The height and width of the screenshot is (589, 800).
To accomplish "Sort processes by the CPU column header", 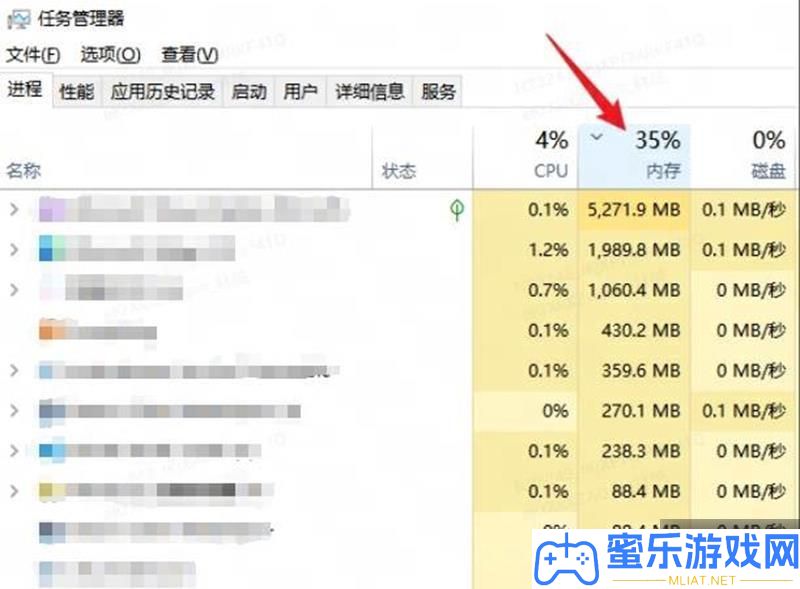I will 526,156.
